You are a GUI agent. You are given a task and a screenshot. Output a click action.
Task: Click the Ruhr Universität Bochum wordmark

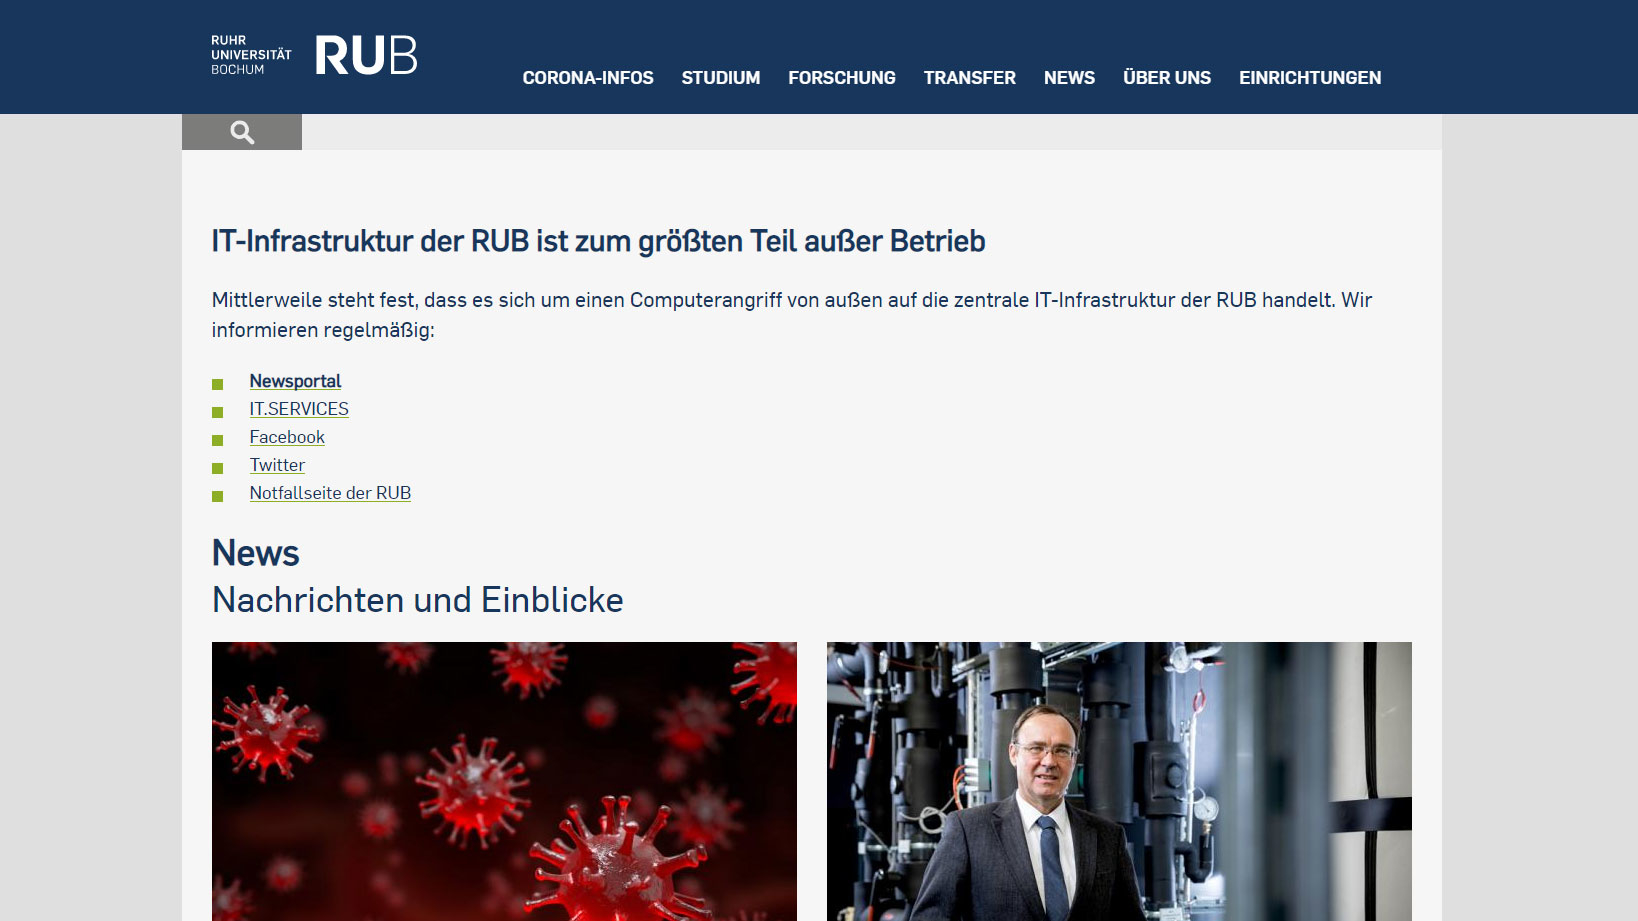click(251, 55)
